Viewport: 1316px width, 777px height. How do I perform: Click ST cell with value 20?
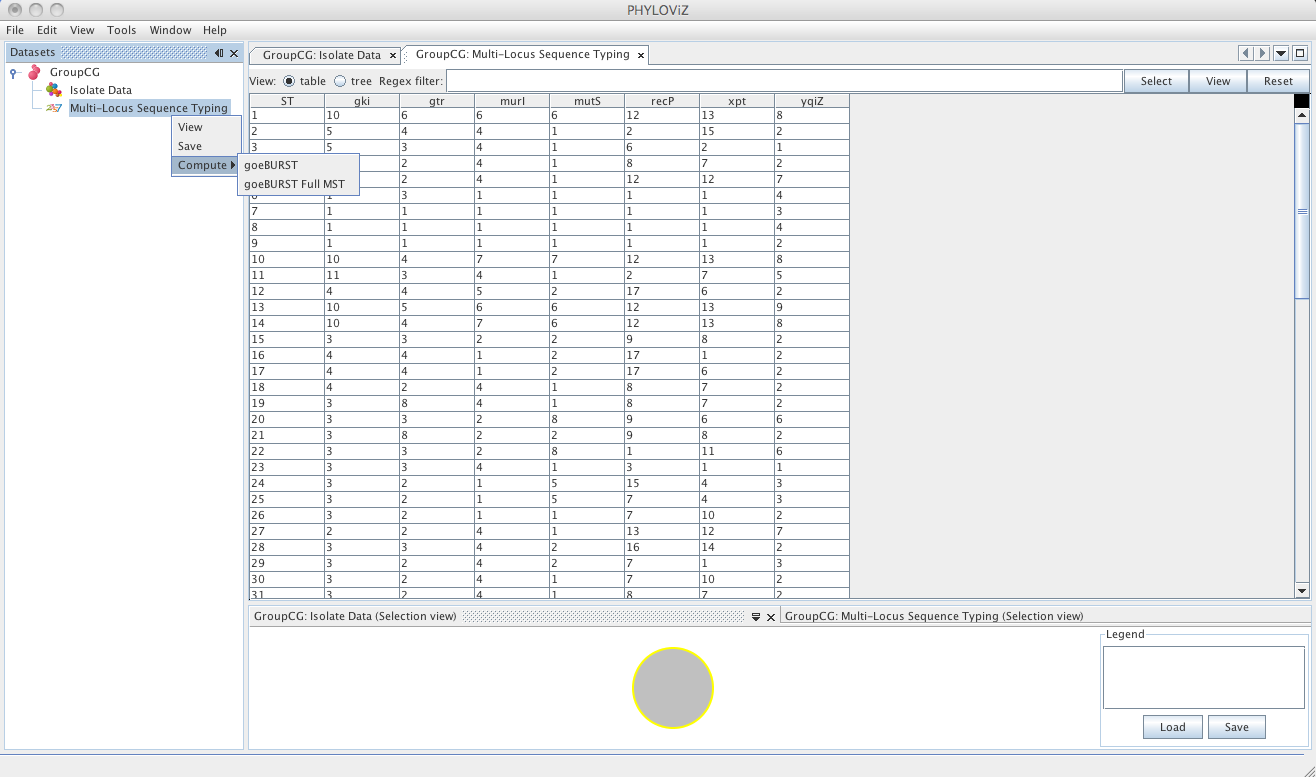pos(287,419)
